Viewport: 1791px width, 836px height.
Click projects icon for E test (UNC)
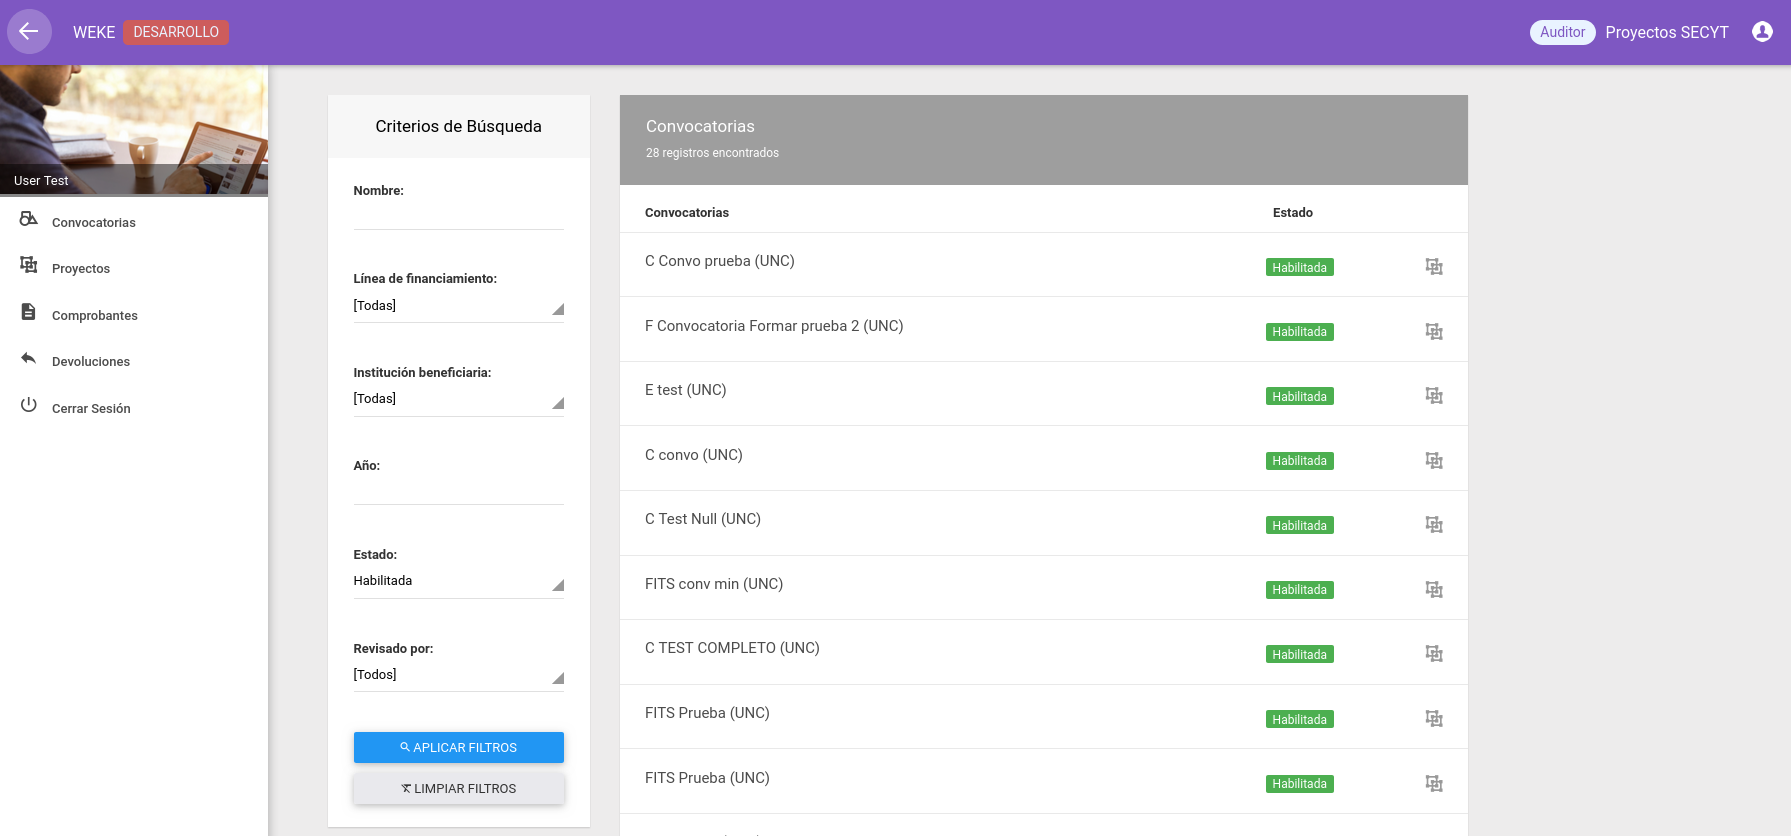pos(1433,396)
